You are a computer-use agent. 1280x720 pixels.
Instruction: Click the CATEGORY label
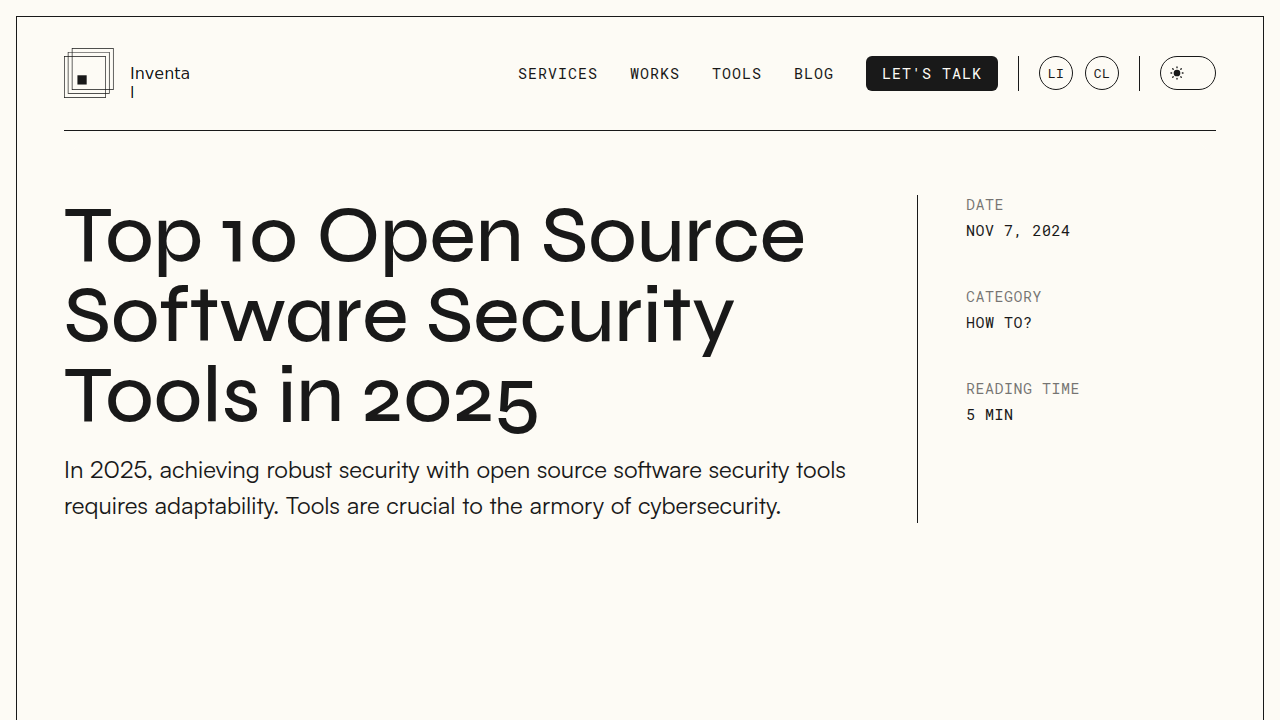(1004, 297)
